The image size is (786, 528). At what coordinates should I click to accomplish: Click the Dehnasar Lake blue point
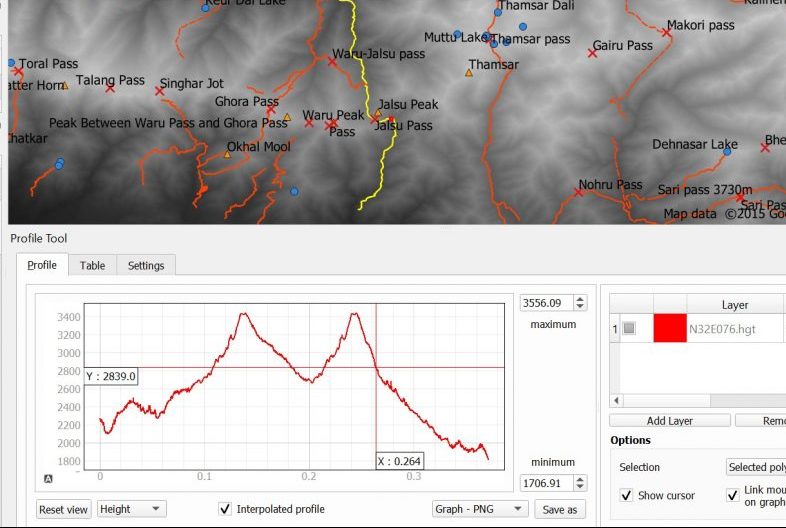(x=727, y=151)
